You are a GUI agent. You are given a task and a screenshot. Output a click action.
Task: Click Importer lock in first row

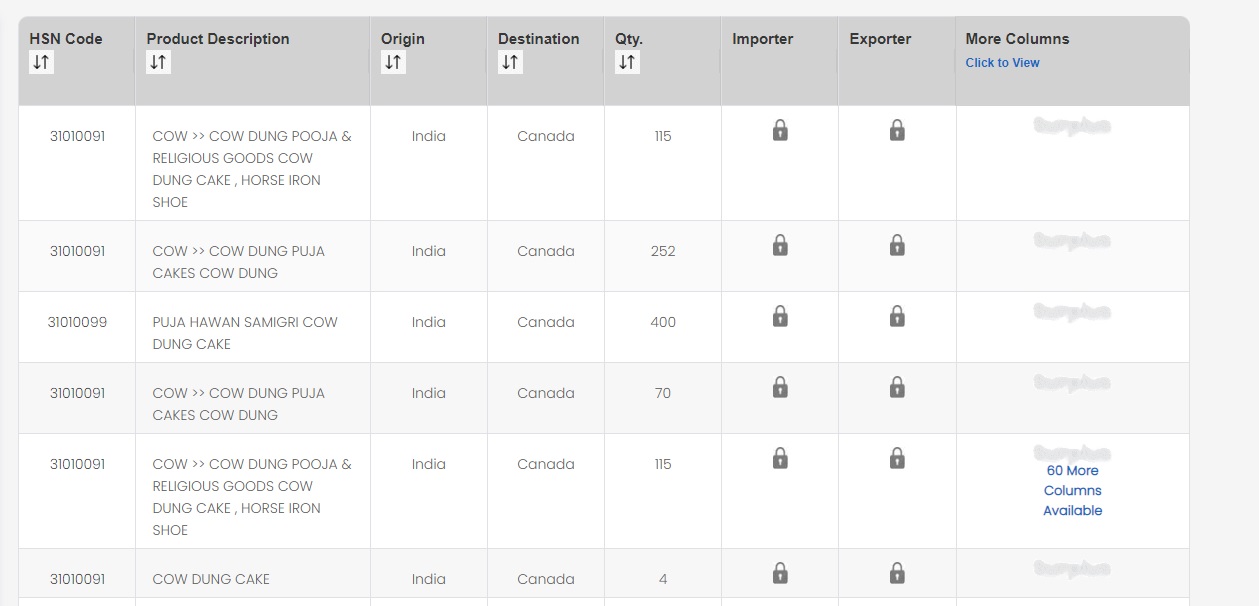pyautogui.click(x=780, y=130)
